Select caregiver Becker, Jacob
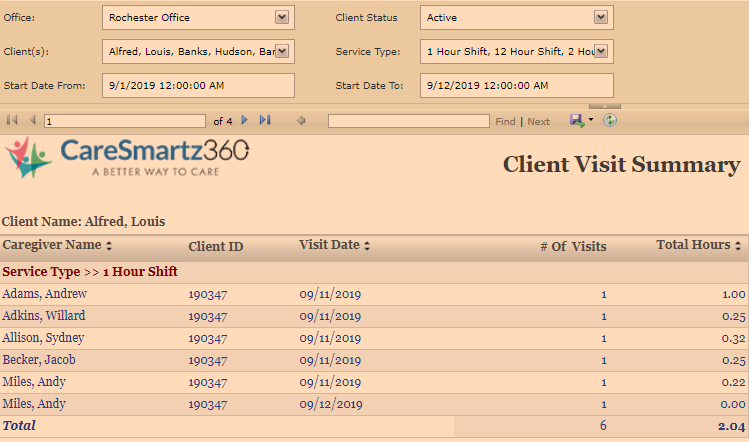The height and width of the screenshot is (442, 749). coord(39,359)
